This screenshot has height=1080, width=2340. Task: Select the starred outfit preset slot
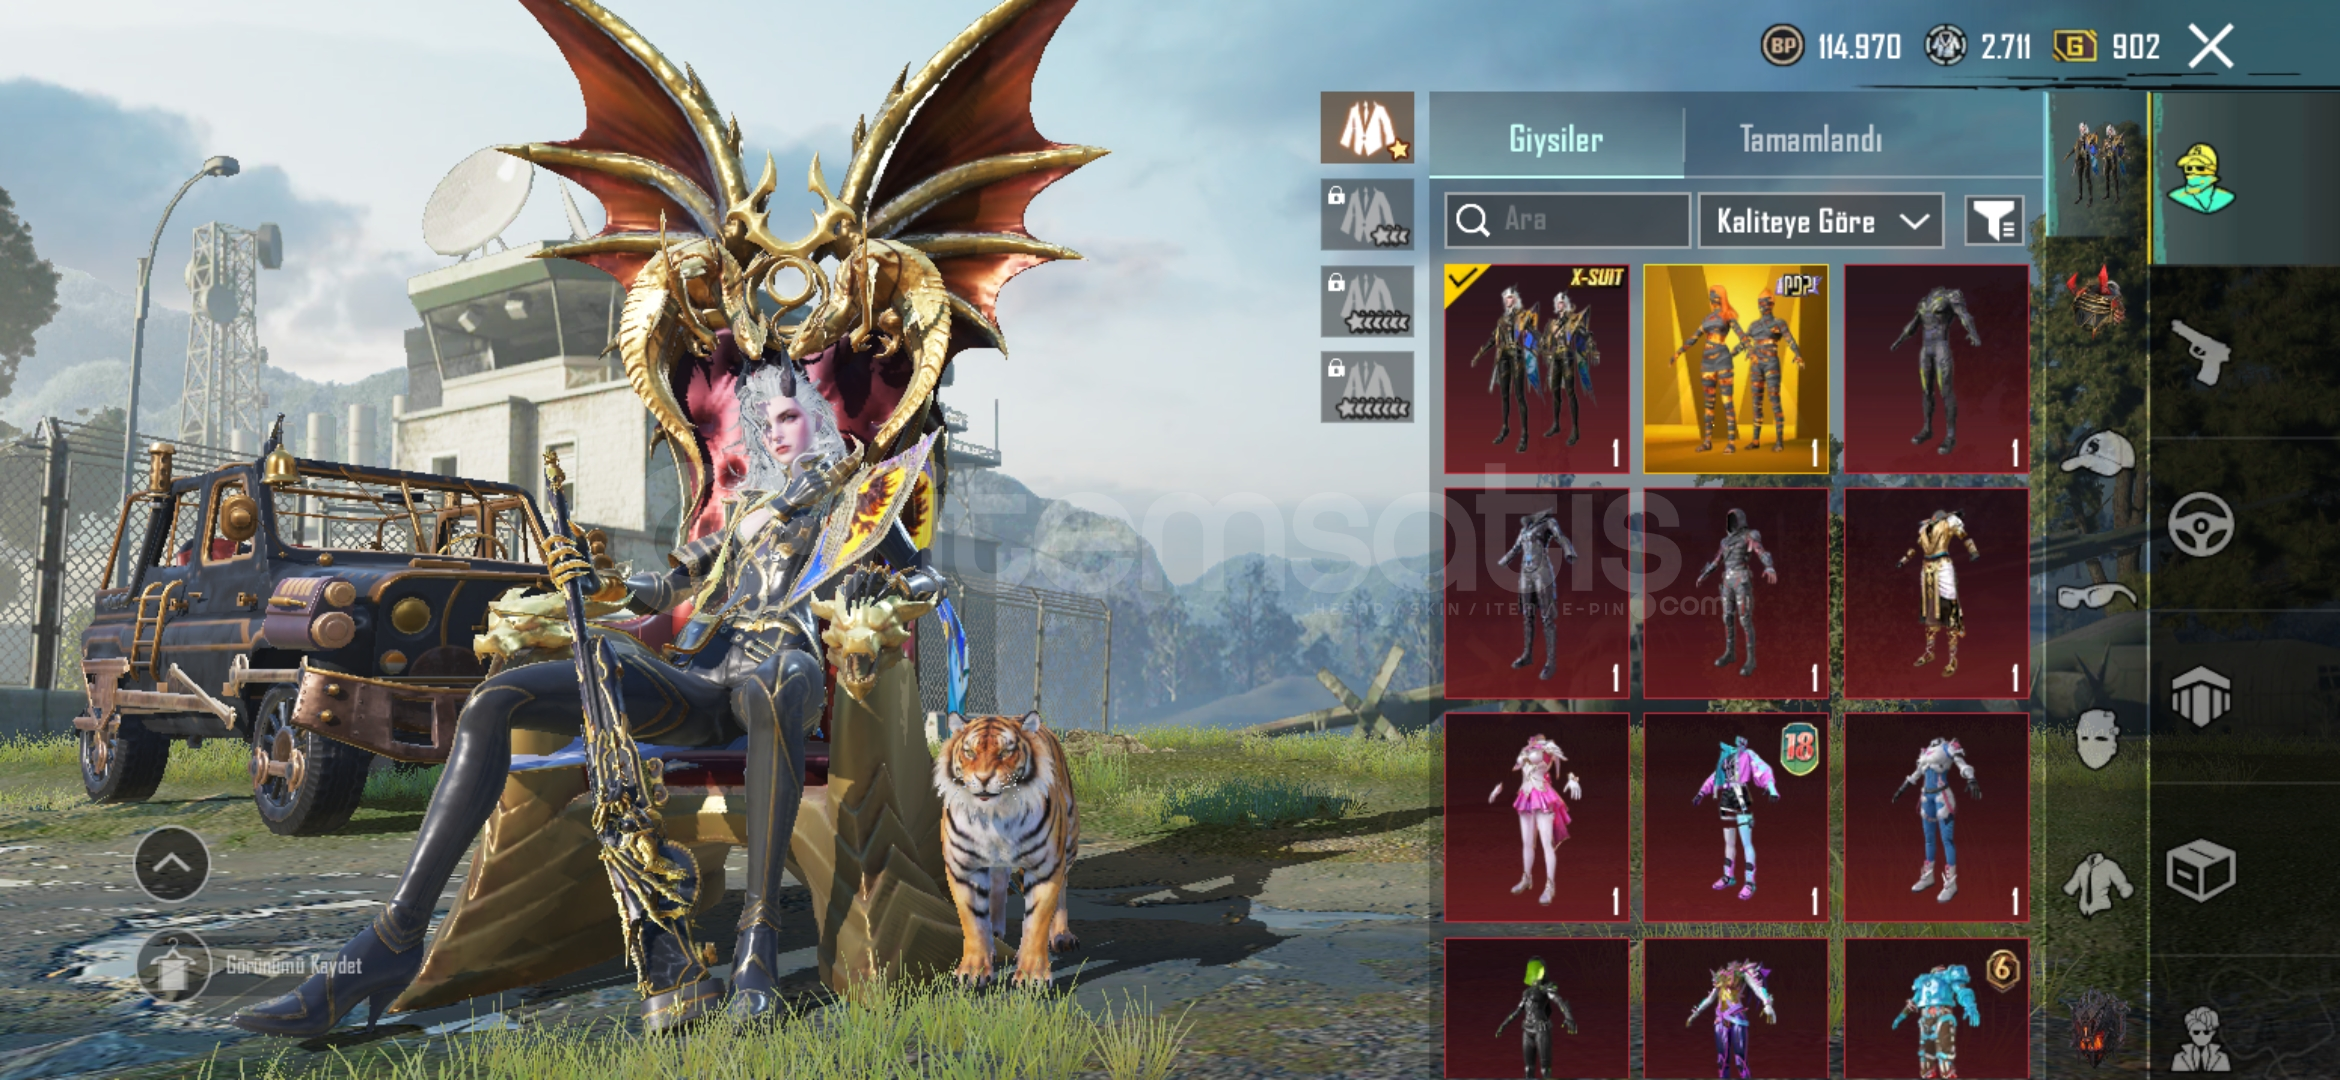tap(1367, 128)
